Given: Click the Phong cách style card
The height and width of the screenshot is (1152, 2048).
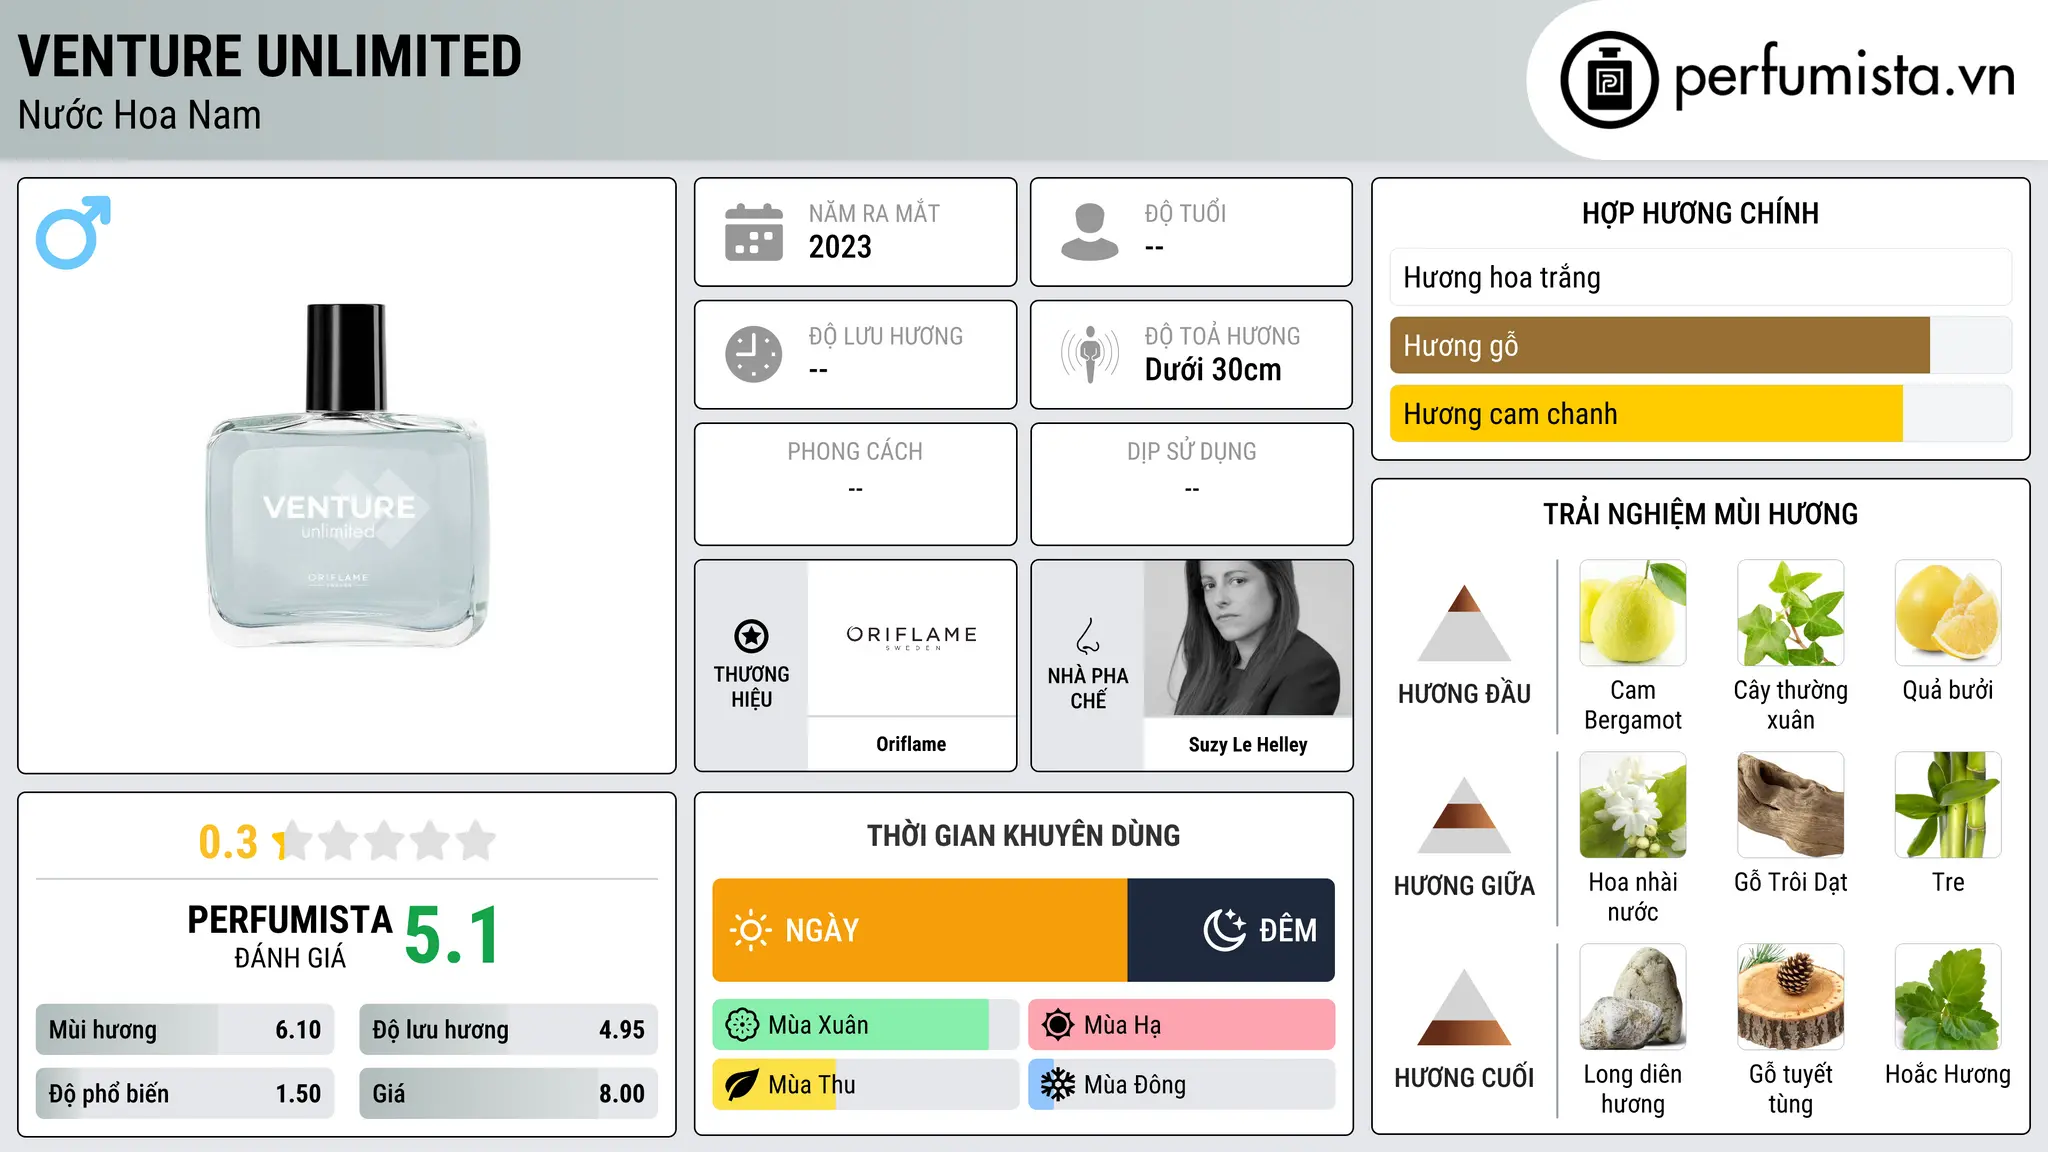Looking at the screenshot, I should point(855,484).
